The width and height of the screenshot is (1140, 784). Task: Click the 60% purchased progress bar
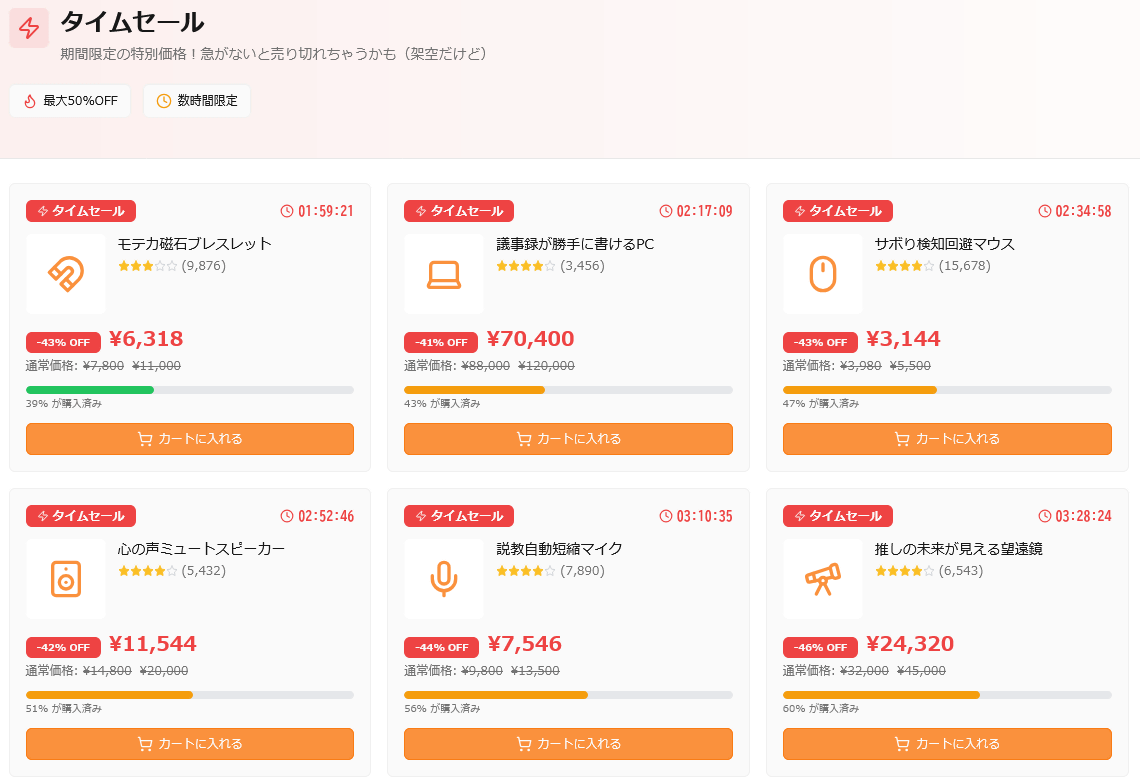click(x=947, y=695)
